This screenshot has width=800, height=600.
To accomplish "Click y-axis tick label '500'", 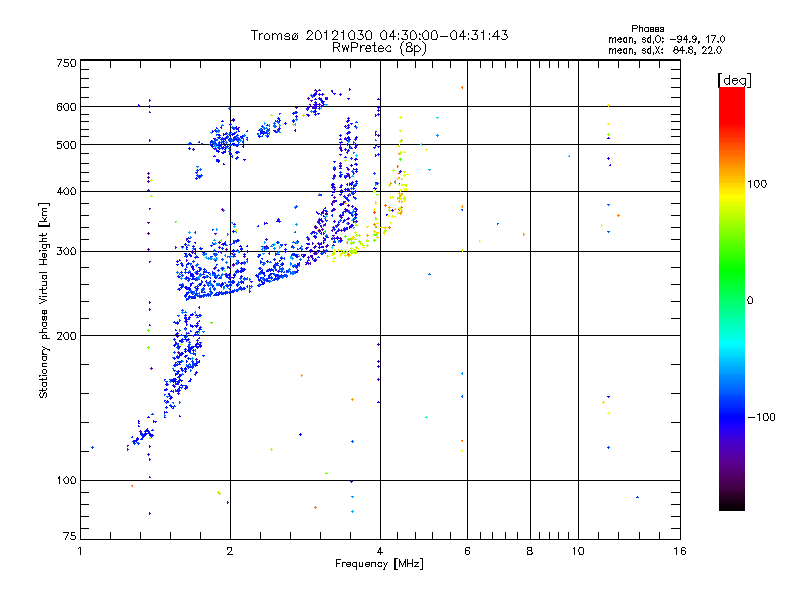I will pos(66,145).
